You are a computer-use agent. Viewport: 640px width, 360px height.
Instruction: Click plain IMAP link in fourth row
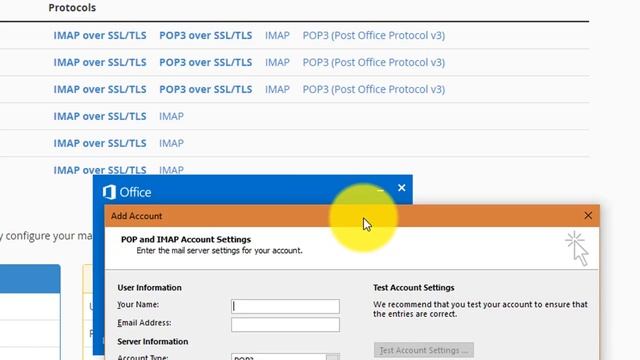pos(171,116)
